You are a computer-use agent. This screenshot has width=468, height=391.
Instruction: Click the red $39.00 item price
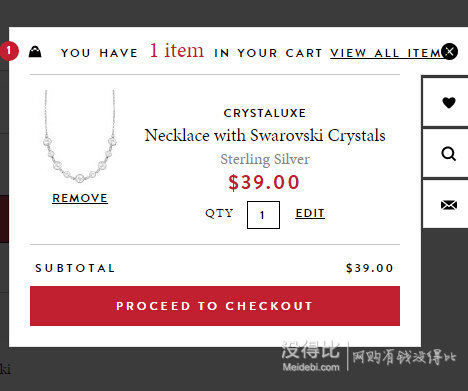(264, 183)
